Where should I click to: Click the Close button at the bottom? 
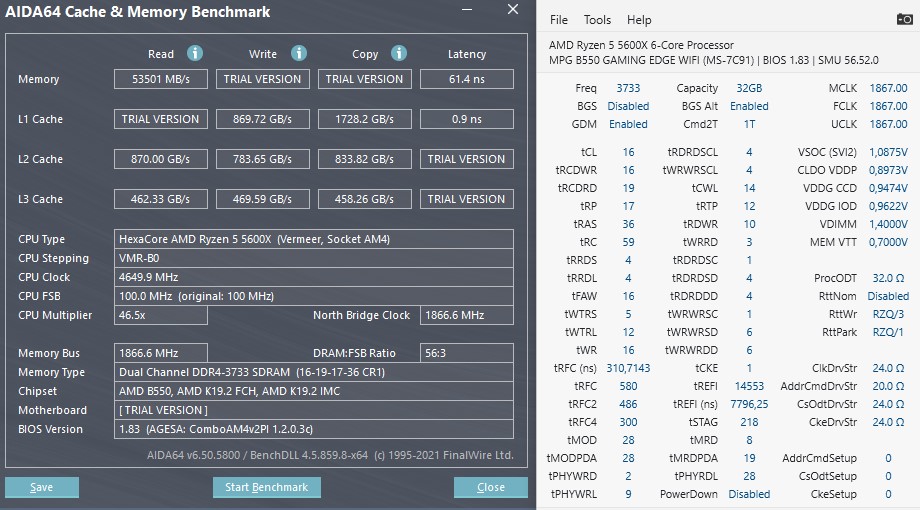click(x=491, y=487)
